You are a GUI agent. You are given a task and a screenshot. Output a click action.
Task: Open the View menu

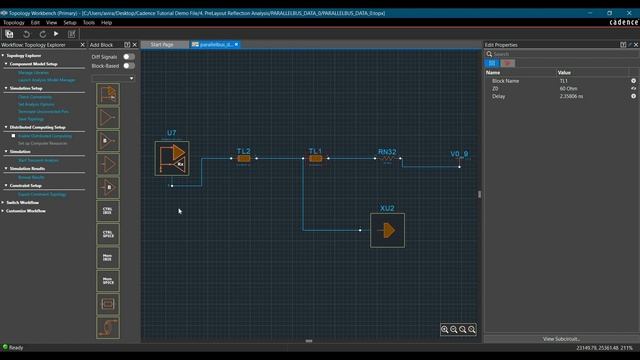[51, 23]
